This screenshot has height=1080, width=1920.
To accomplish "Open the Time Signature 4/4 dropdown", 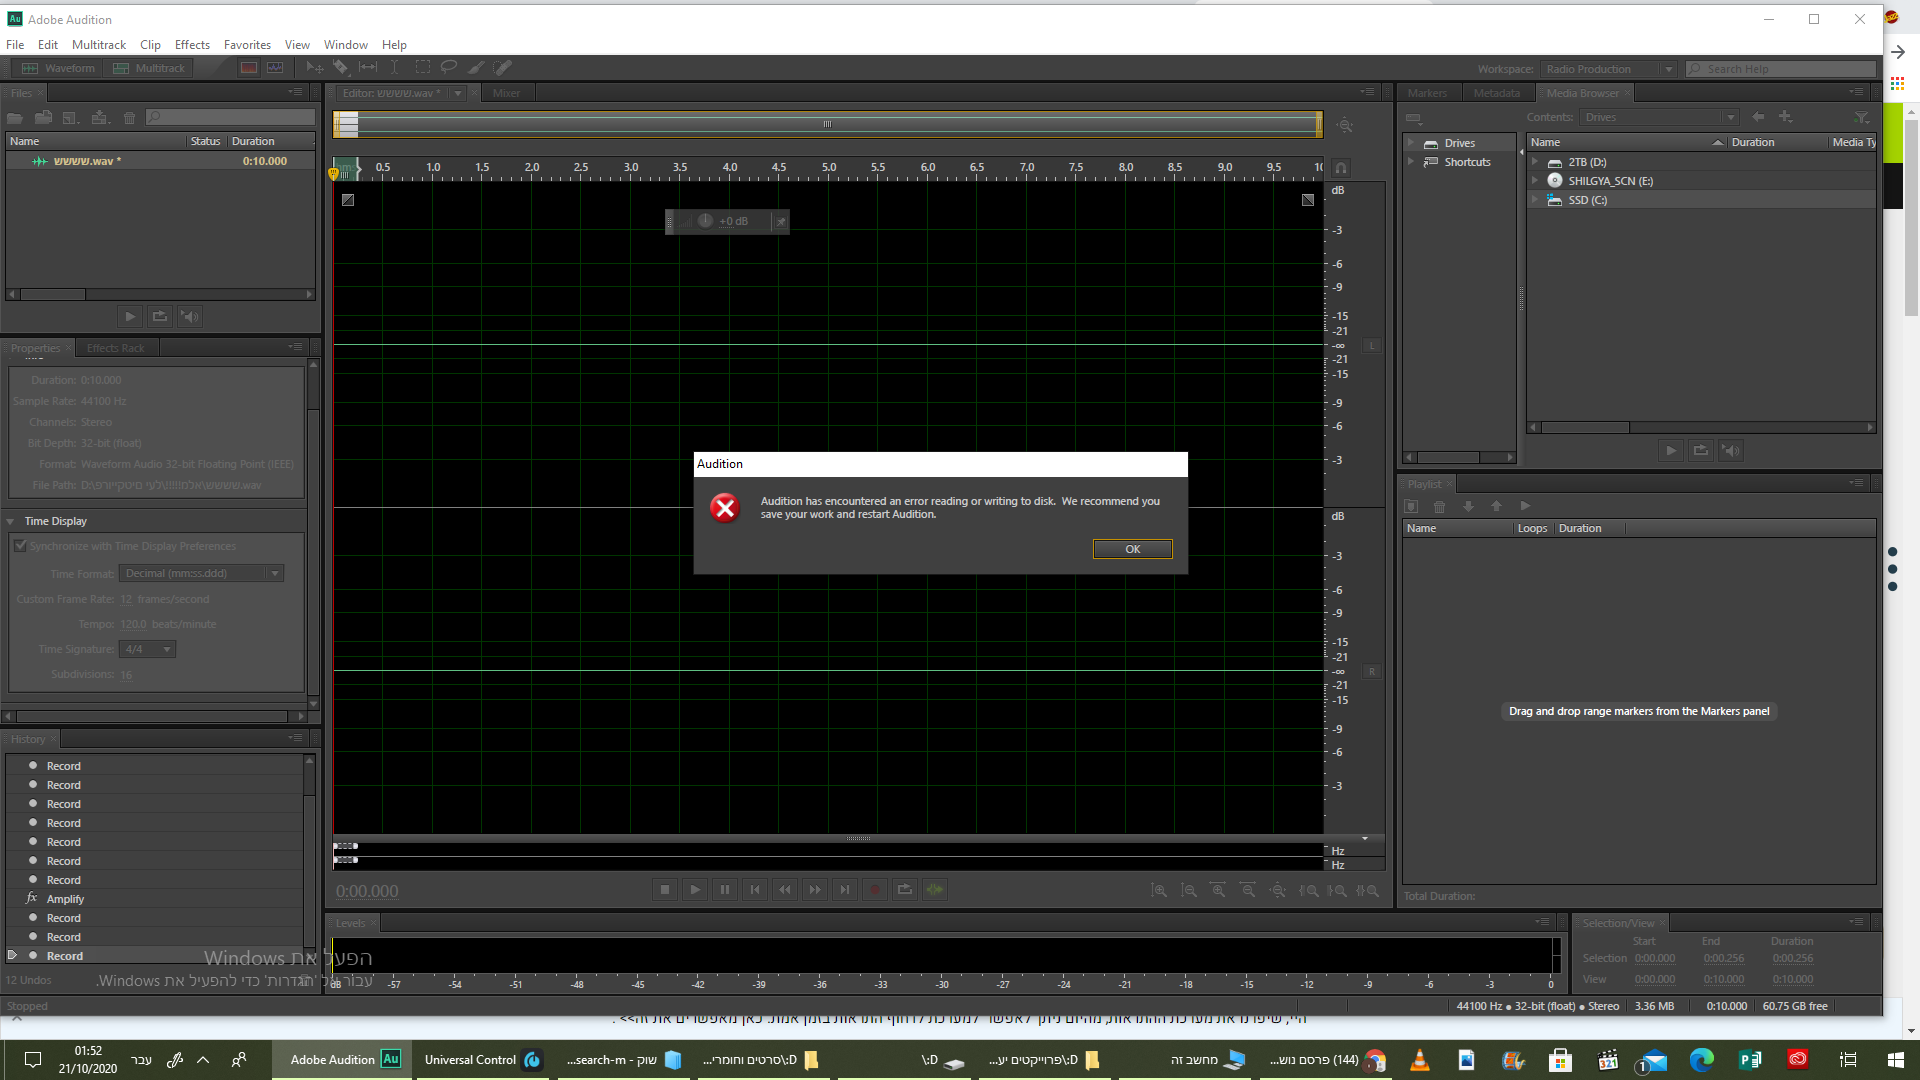I will click(x=147, y=649).
